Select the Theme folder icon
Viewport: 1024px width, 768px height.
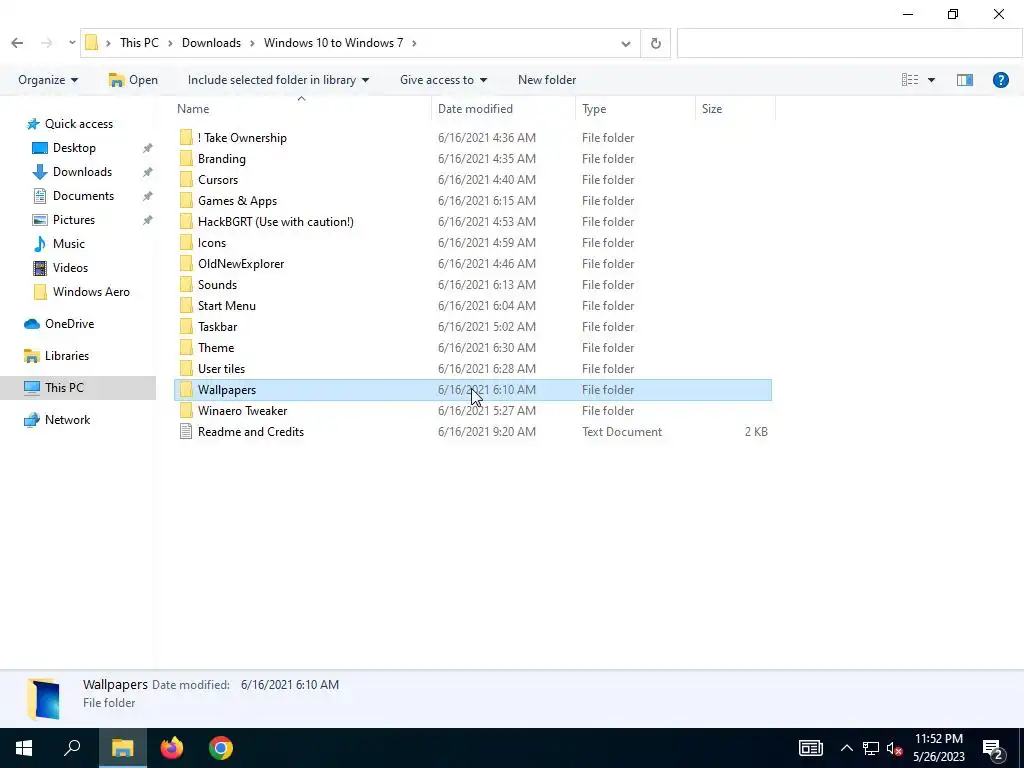point(186,347)
